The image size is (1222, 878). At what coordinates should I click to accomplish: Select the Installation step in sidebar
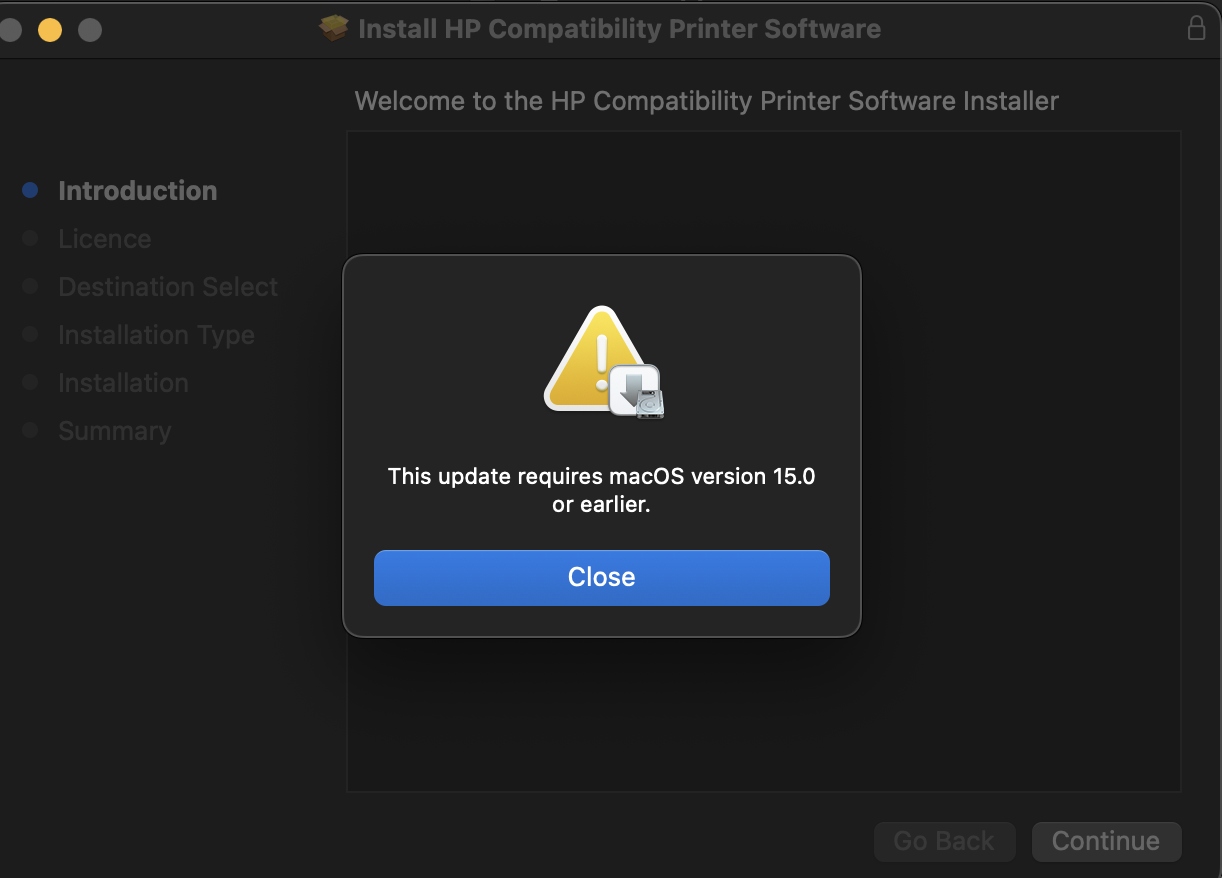(123, 383)
